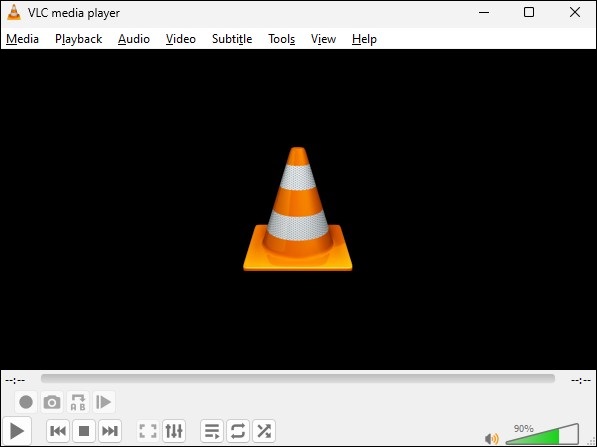Image resolution: width=597 pixels, height=447 pixels.
Task: Click the large cone in video area
Action: click(298, 209)
